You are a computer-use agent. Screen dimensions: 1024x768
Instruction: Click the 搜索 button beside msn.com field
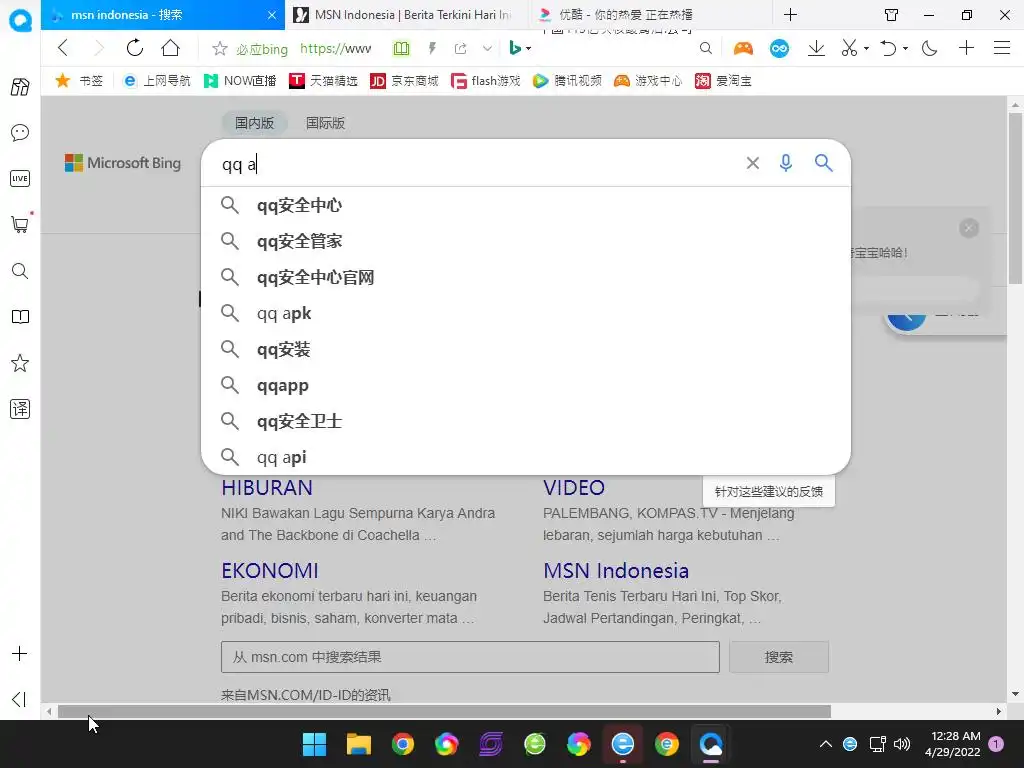[x=778, y=657]
